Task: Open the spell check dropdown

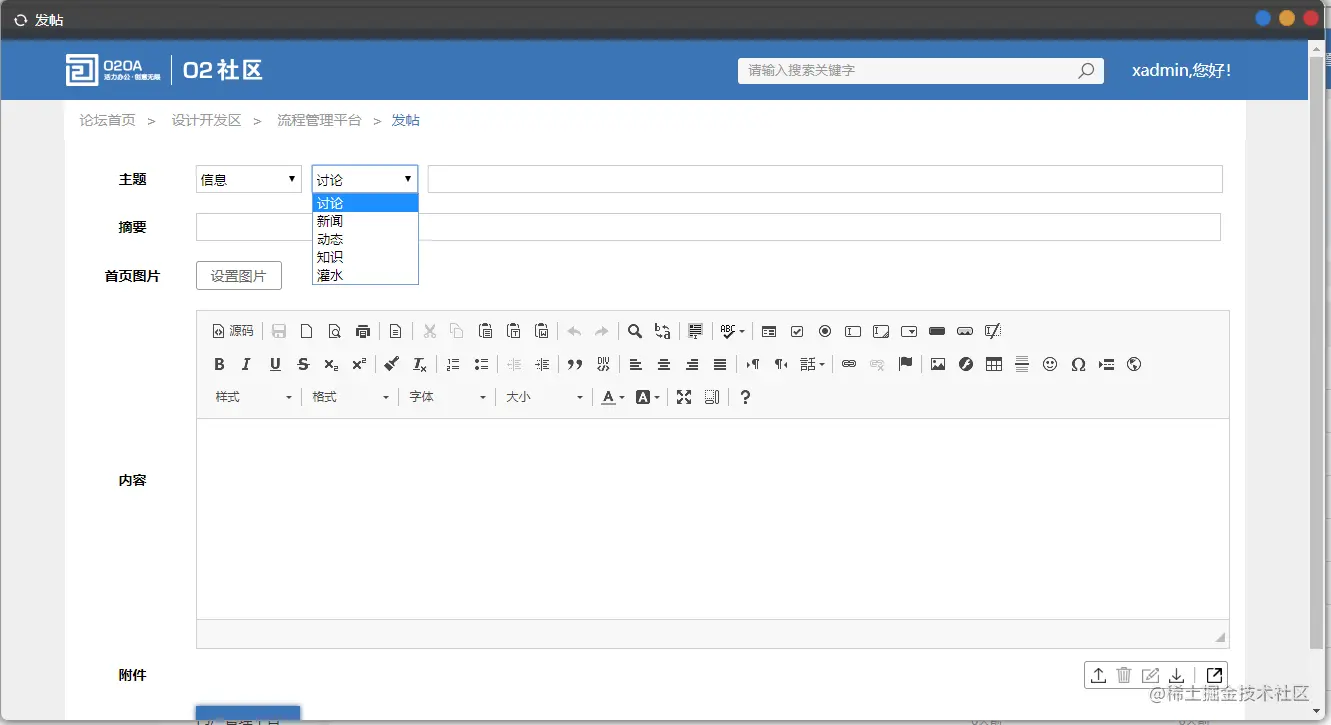Action: click(x=732, y=331)
